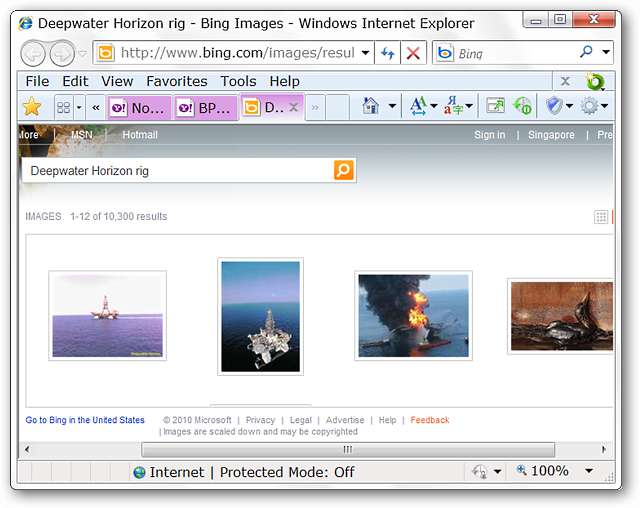Expand the address bar history dropdown
The image size is (640, 508).
366,53
